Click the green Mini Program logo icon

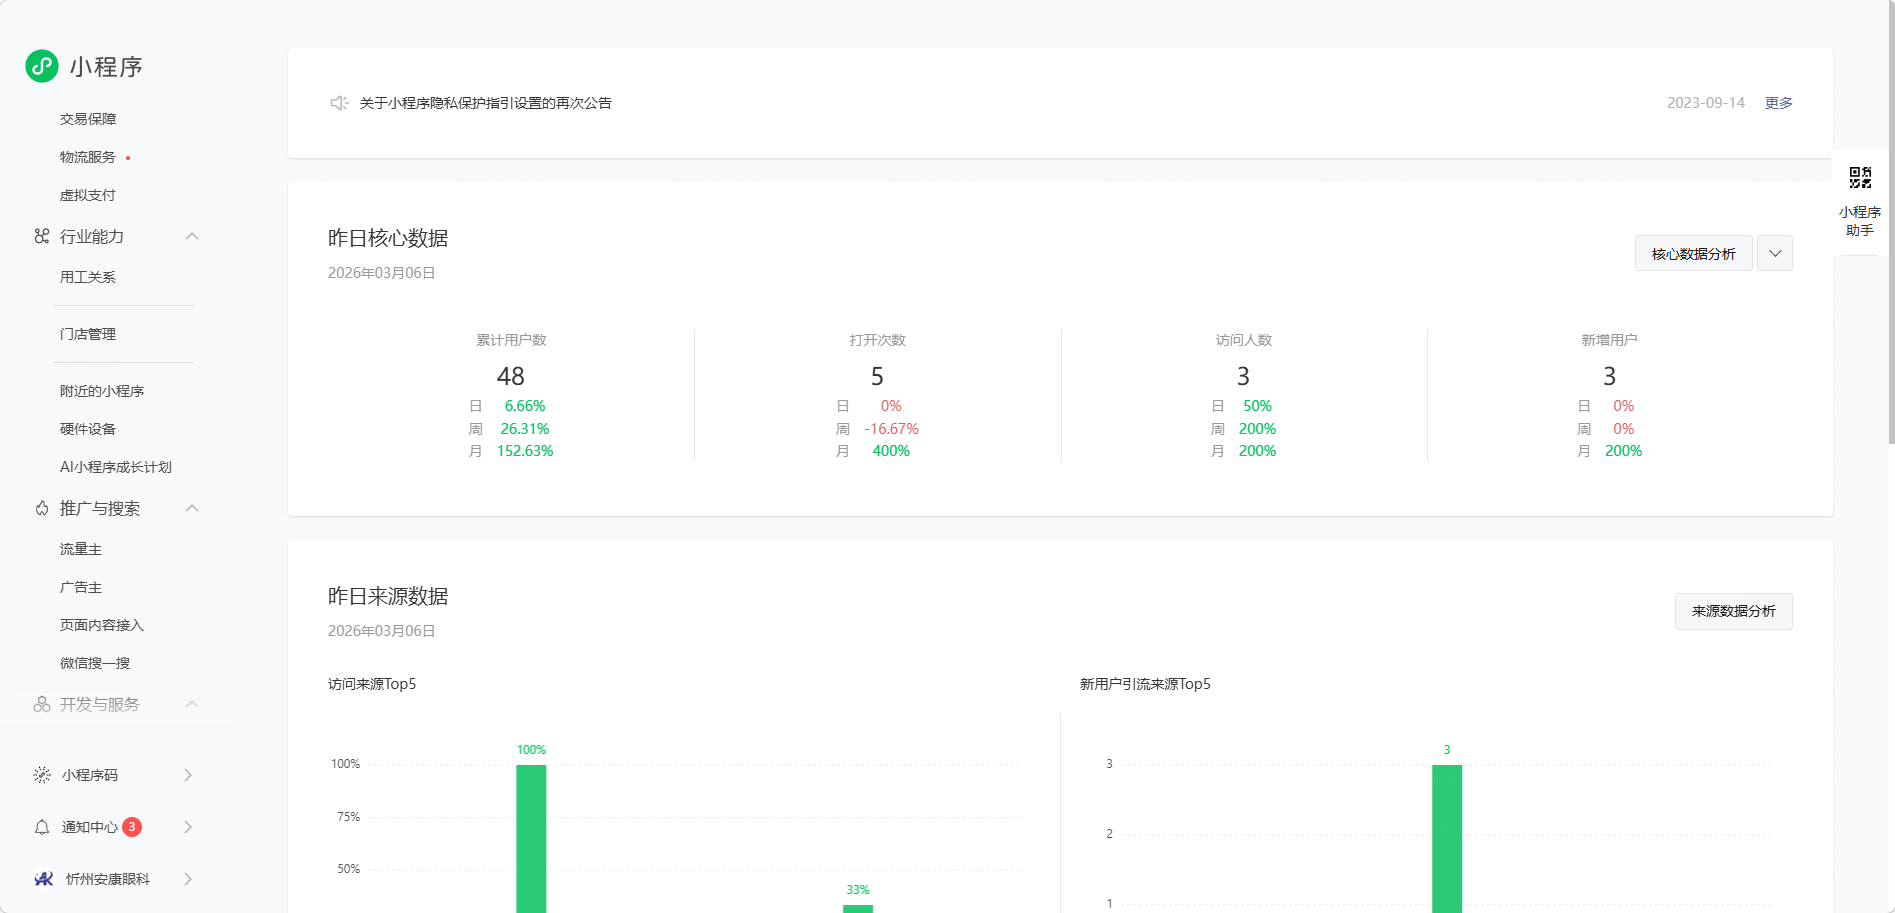42,66
